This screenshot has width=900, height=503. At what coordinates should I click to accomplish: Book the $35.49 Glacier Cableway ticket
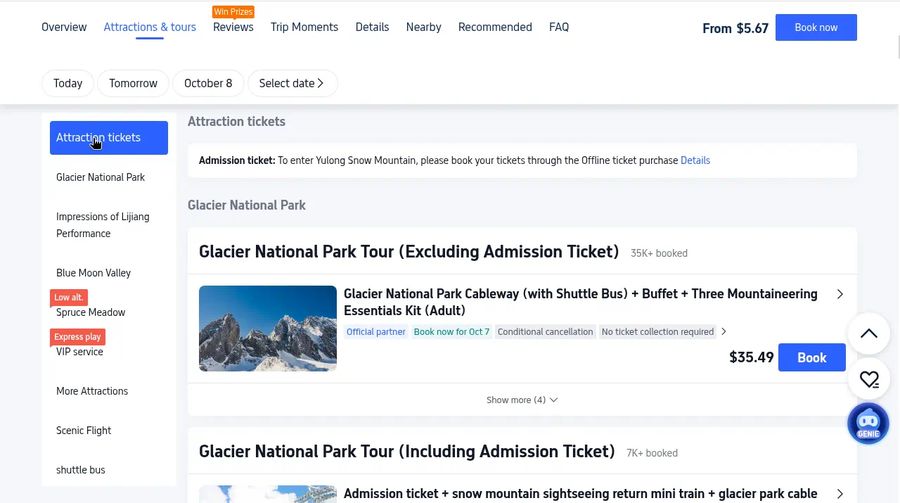[x=812, y=357]
